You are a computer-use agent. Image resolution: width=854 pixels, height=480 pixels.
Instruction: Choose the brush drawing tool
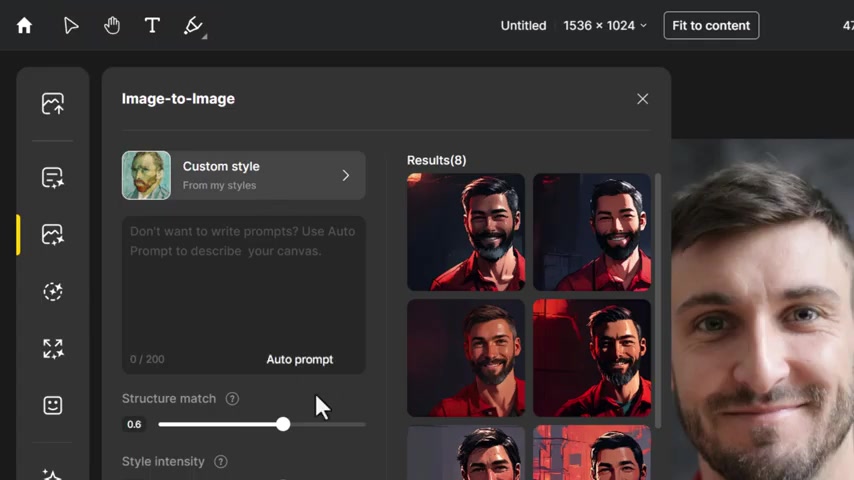pos(193,25)
